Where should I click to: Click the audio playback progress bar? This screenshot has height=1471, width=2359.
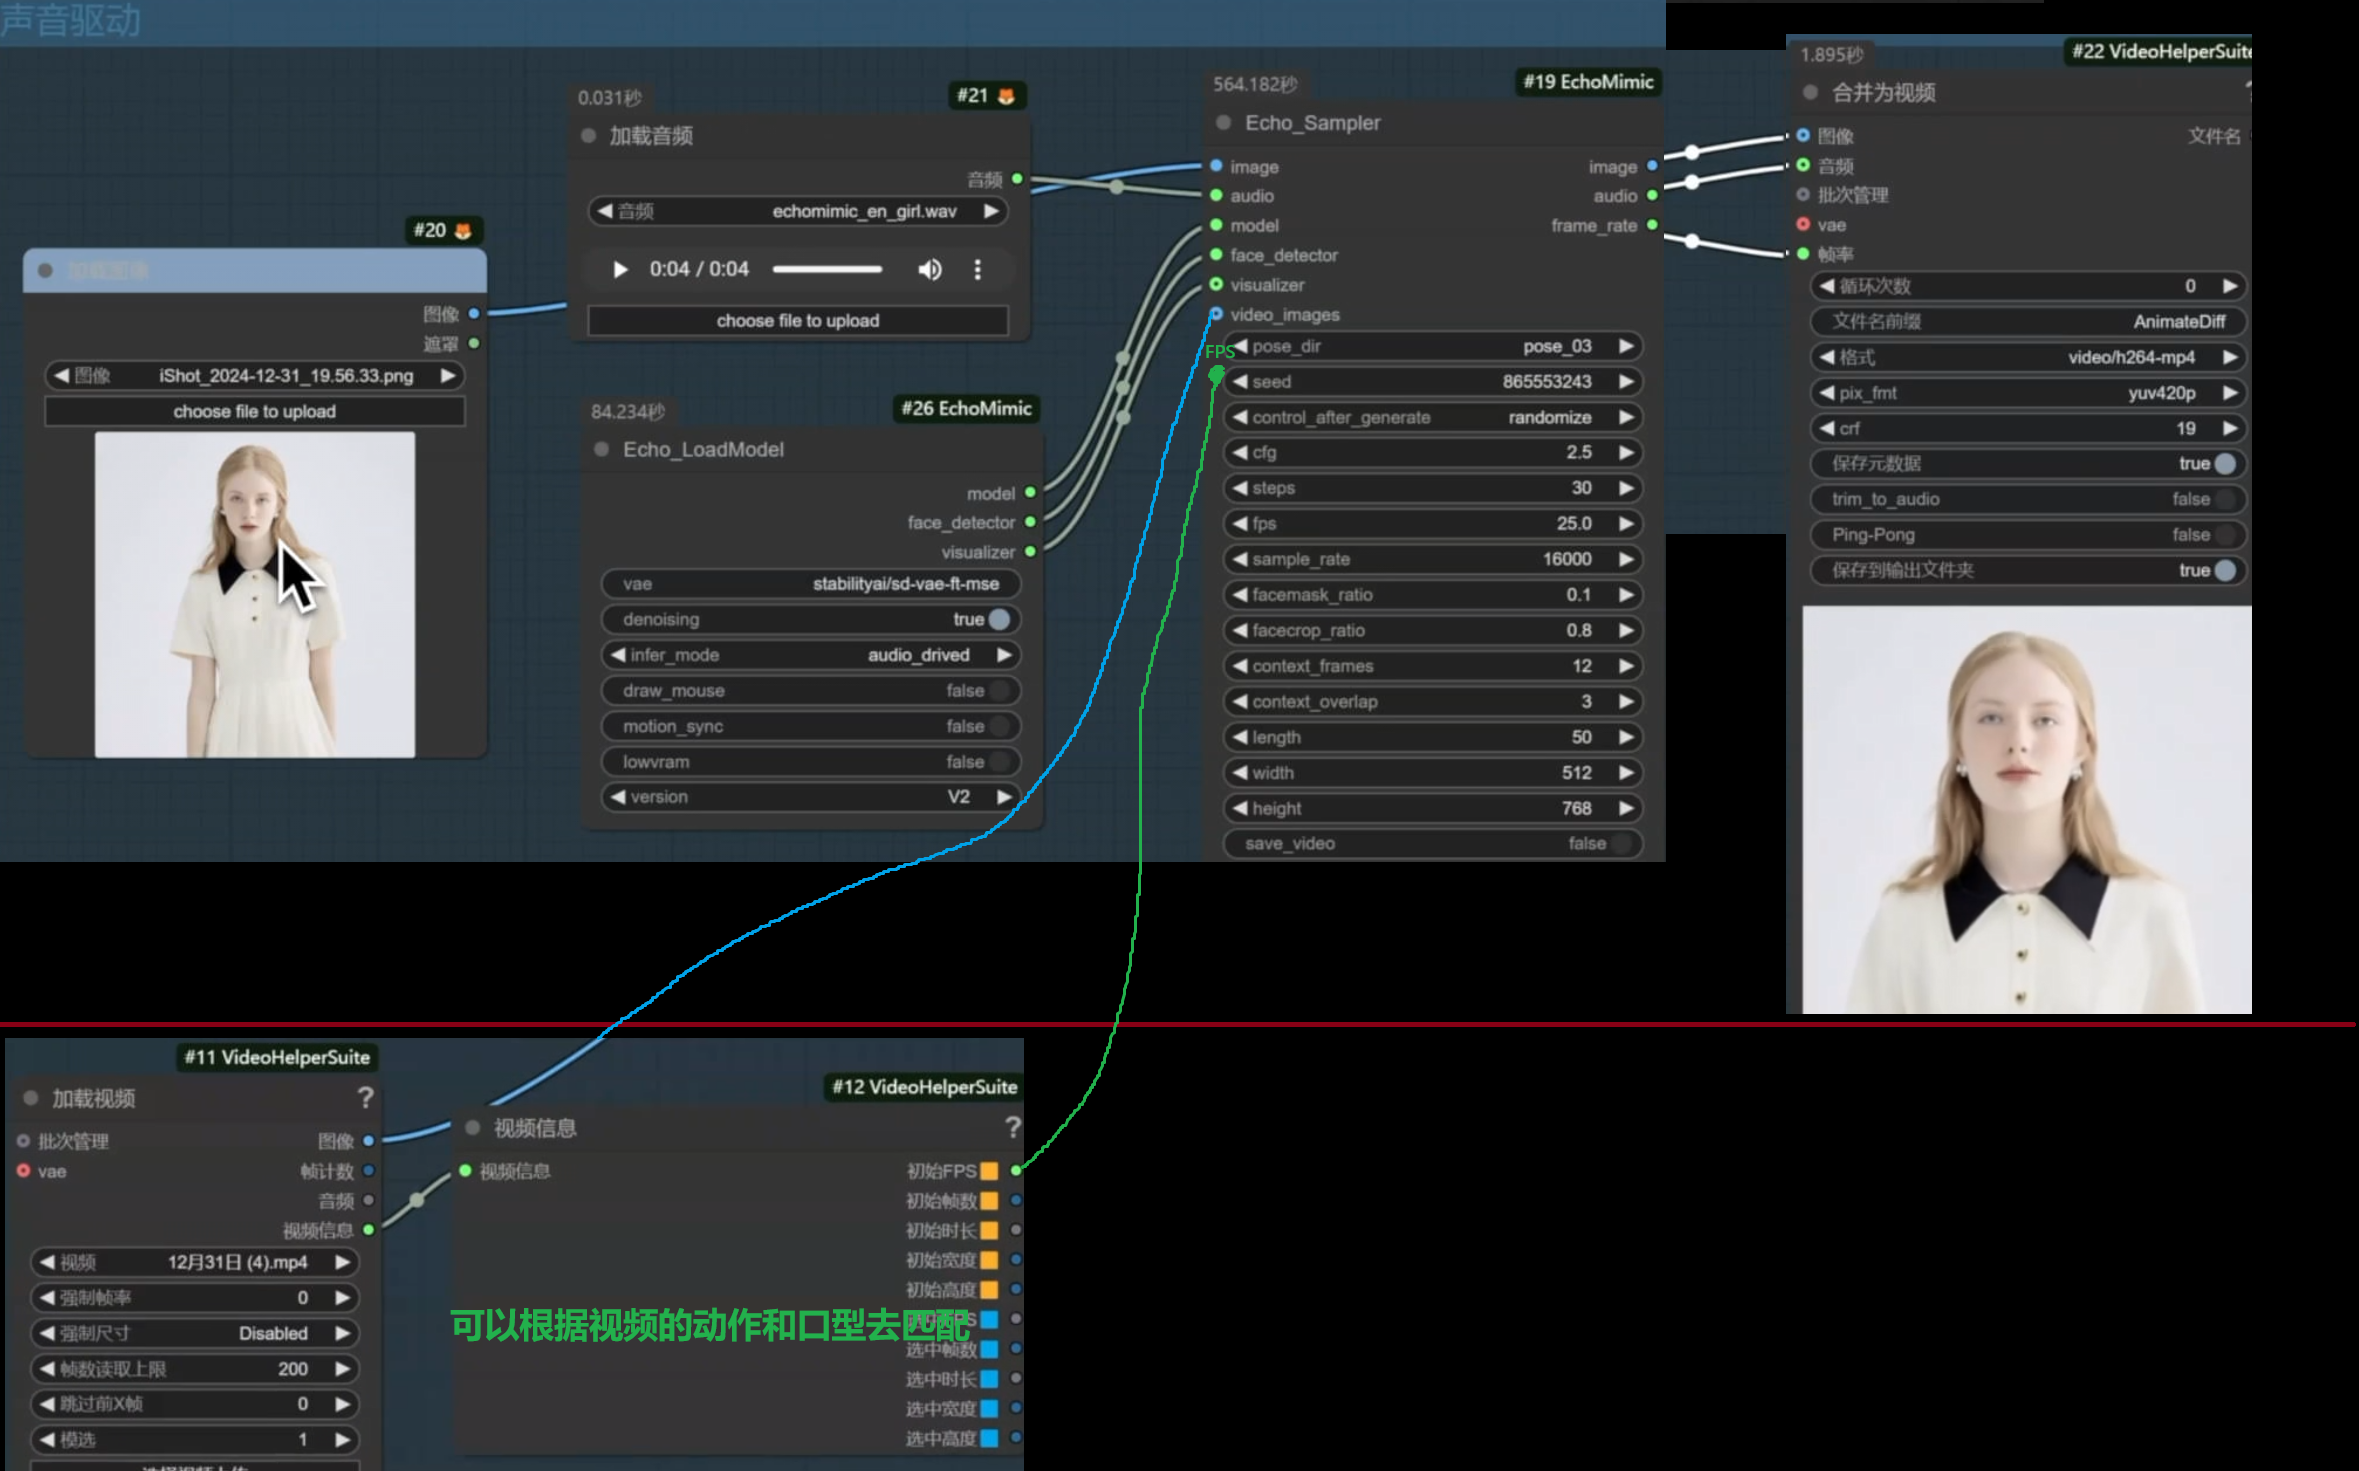tap(827, 269)
